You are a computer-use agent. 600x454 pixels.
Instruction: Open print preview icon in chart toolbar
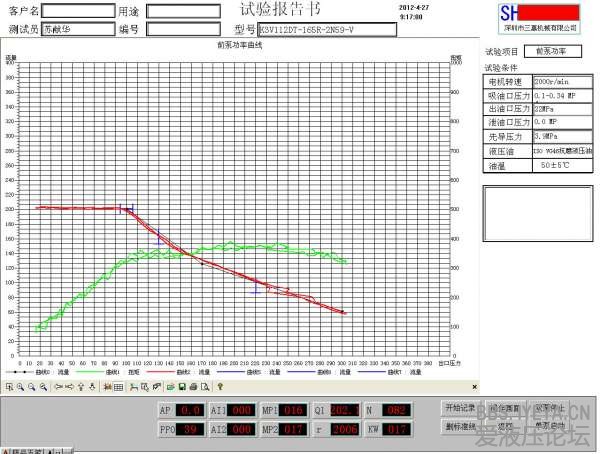[x=204, y=386]
